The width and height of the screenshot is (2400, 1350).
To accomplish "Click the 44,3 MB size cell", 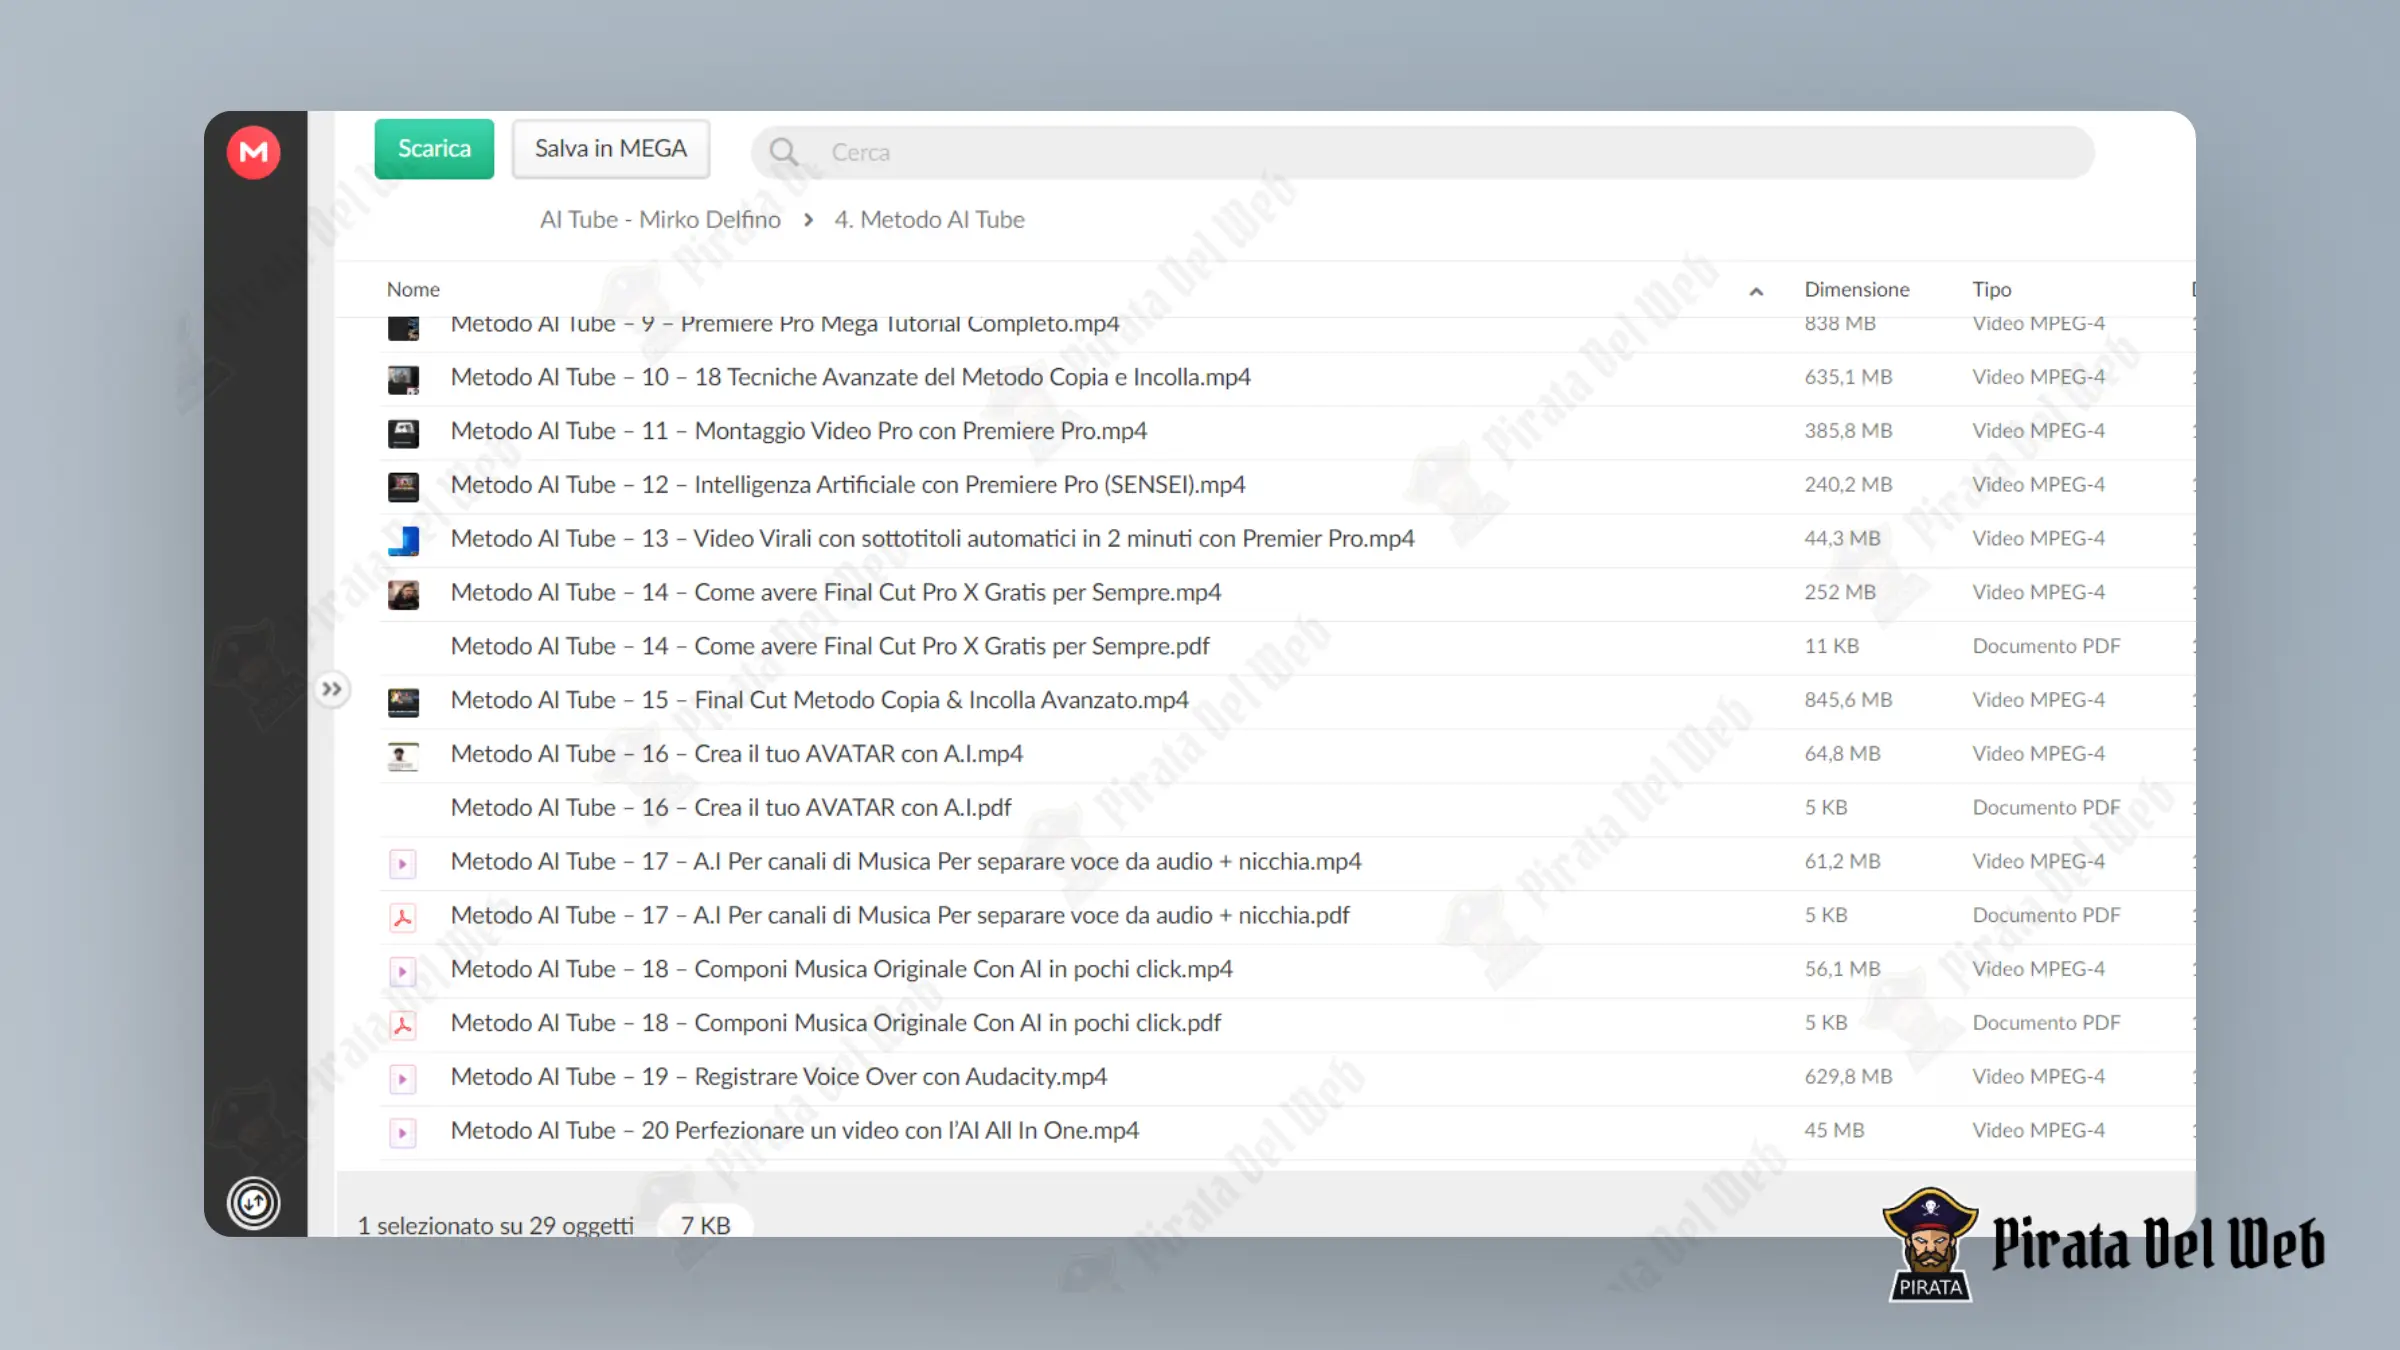I will (1842, 539).
